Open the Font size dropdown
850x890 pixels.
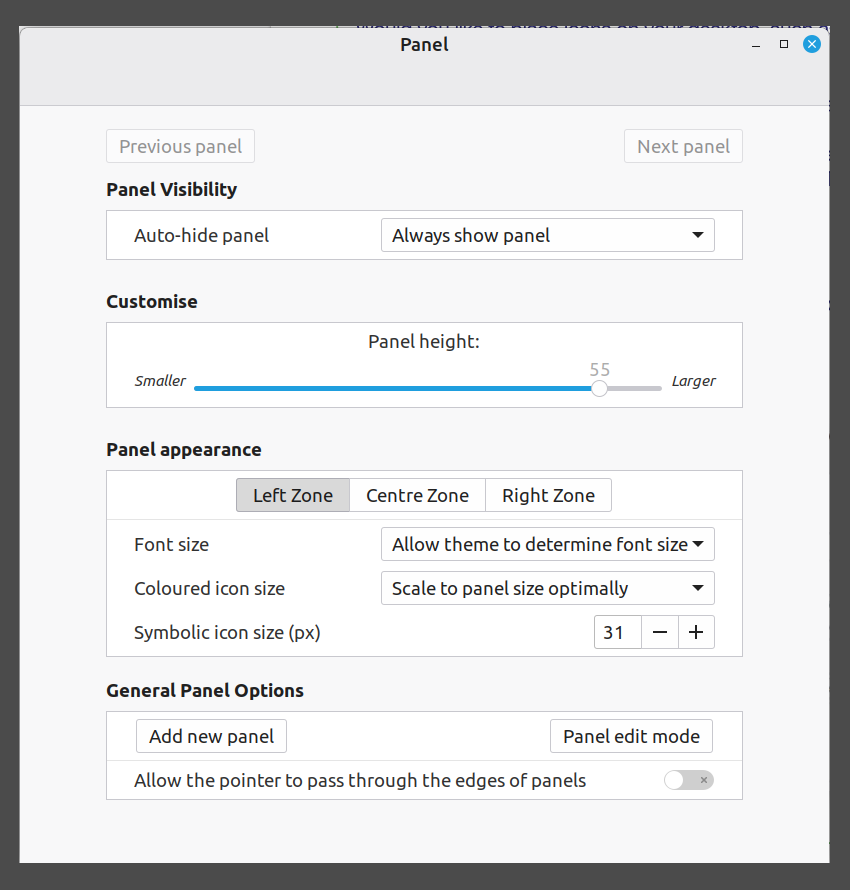click(547, 544)
